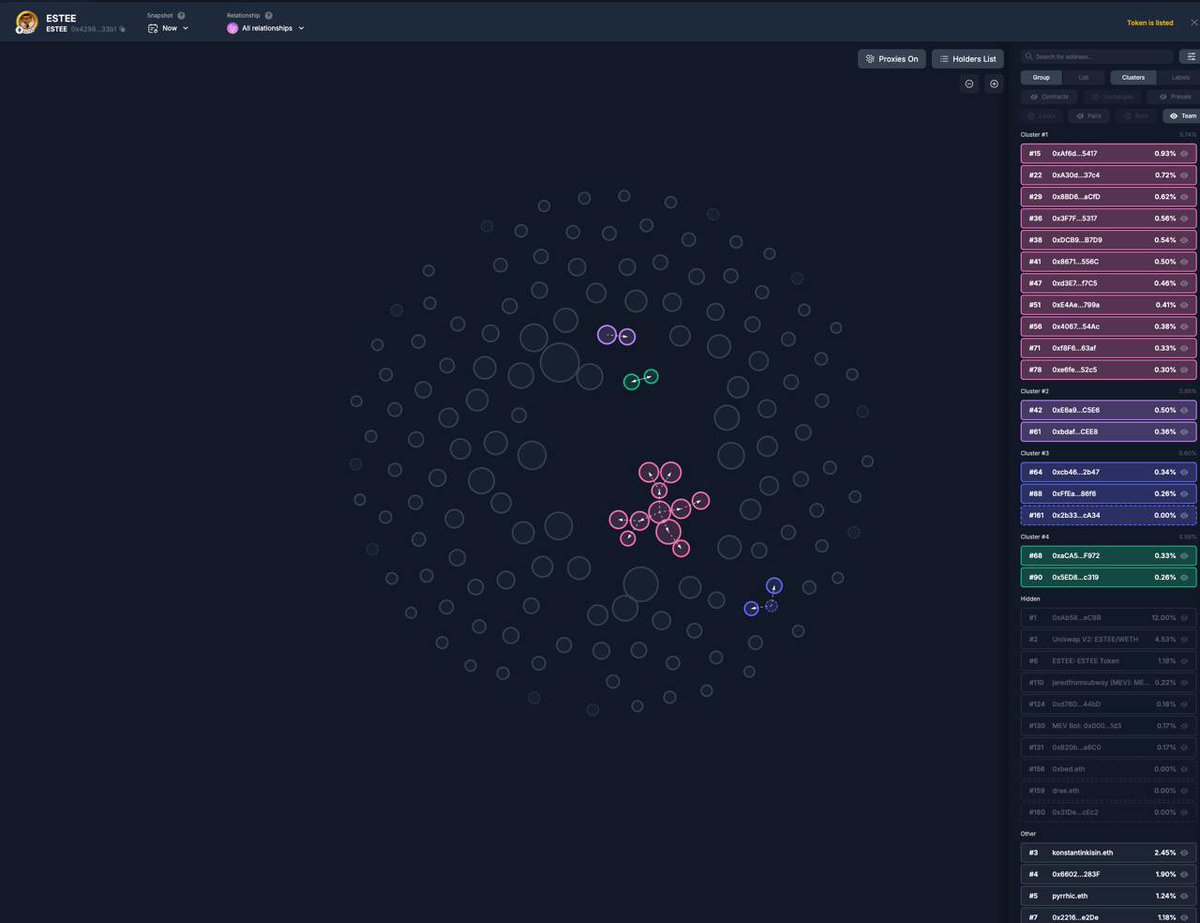Select the Labels tab

tap(1180, 77)
